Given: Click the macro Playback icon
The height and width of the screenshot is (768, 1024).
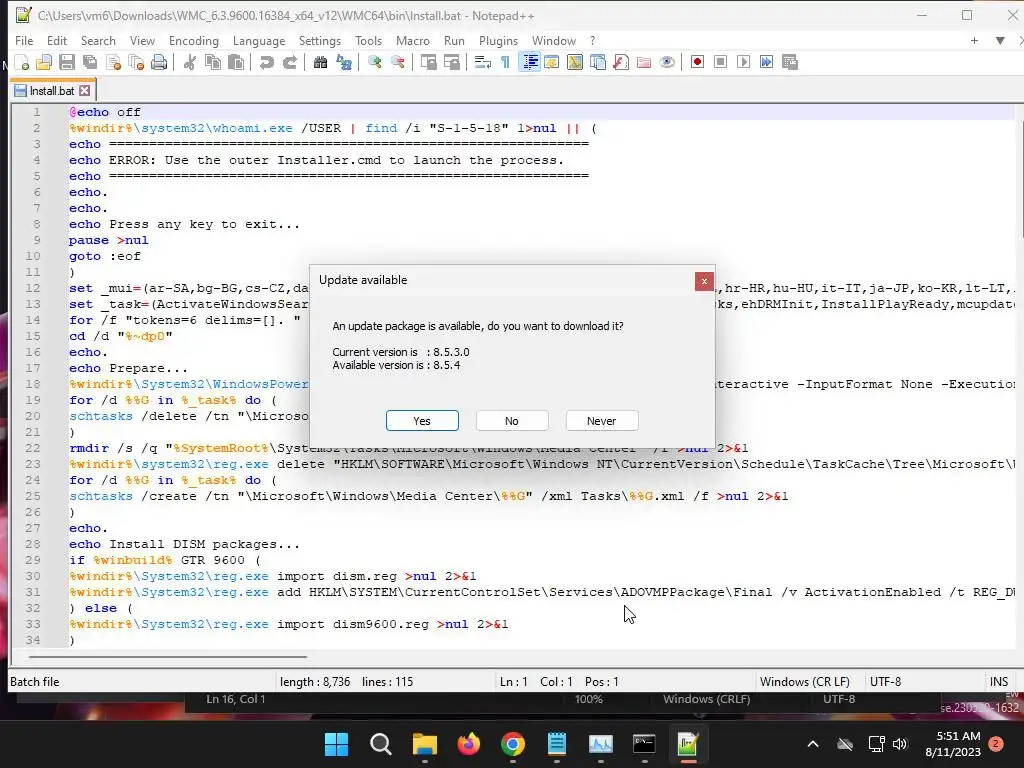Looking at the screenshot, I should [x=743, y=62].
